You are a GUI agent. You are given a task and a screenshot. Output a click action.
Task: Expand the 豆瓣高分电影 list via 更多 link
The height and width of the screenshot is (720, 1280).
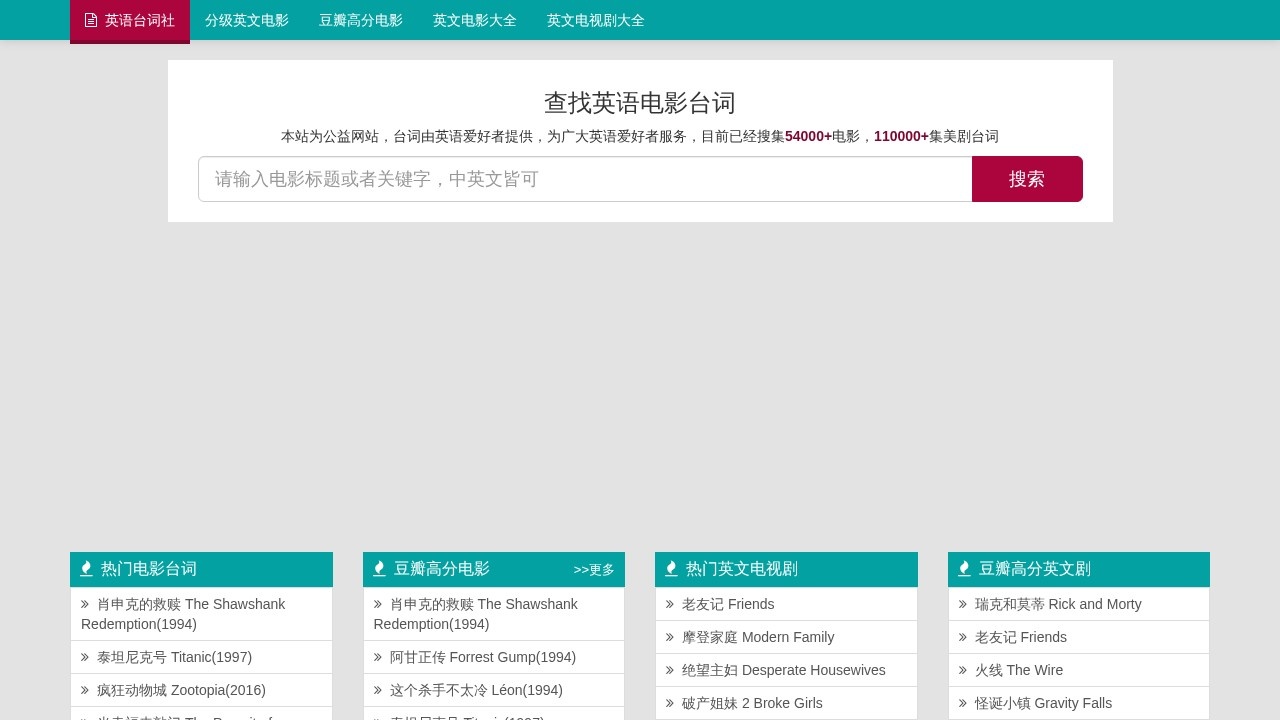coord(594,570)
